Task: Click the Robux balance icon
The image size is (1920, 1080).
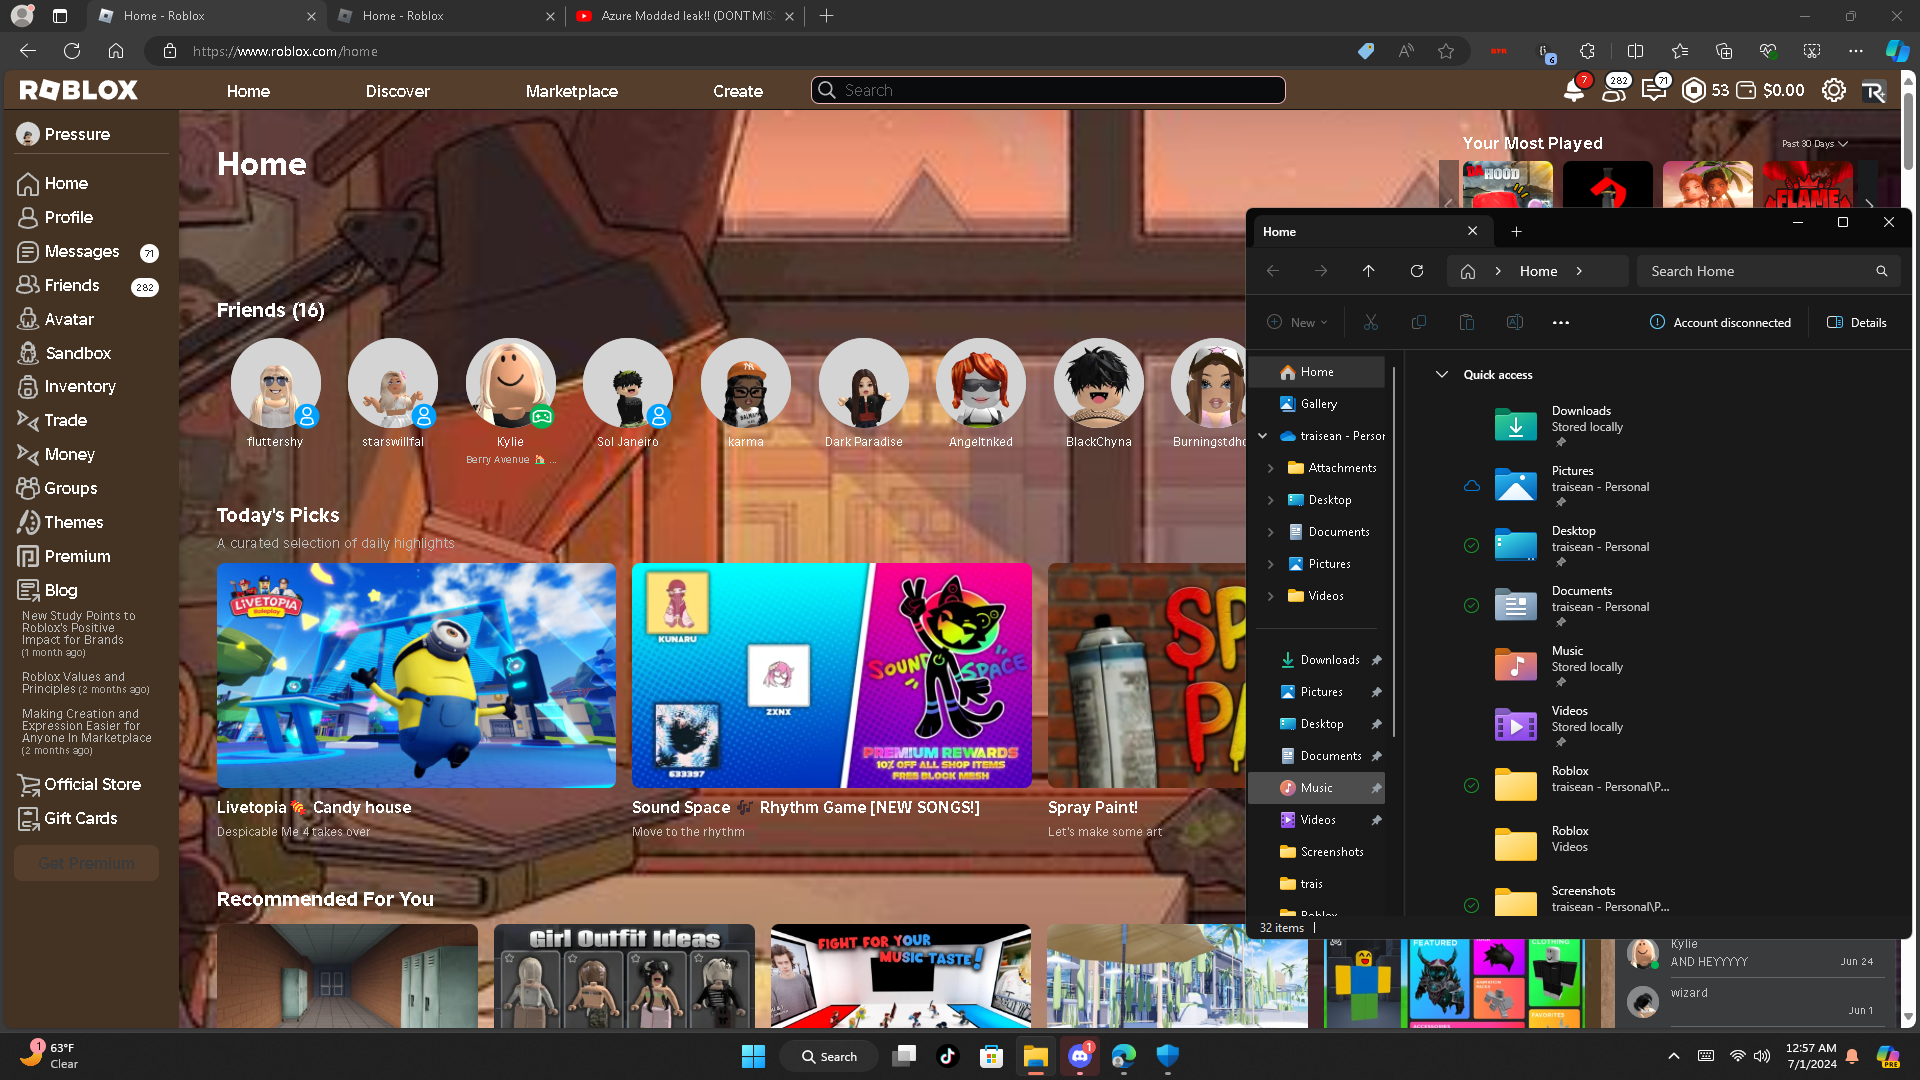Action: (1694, 90)
